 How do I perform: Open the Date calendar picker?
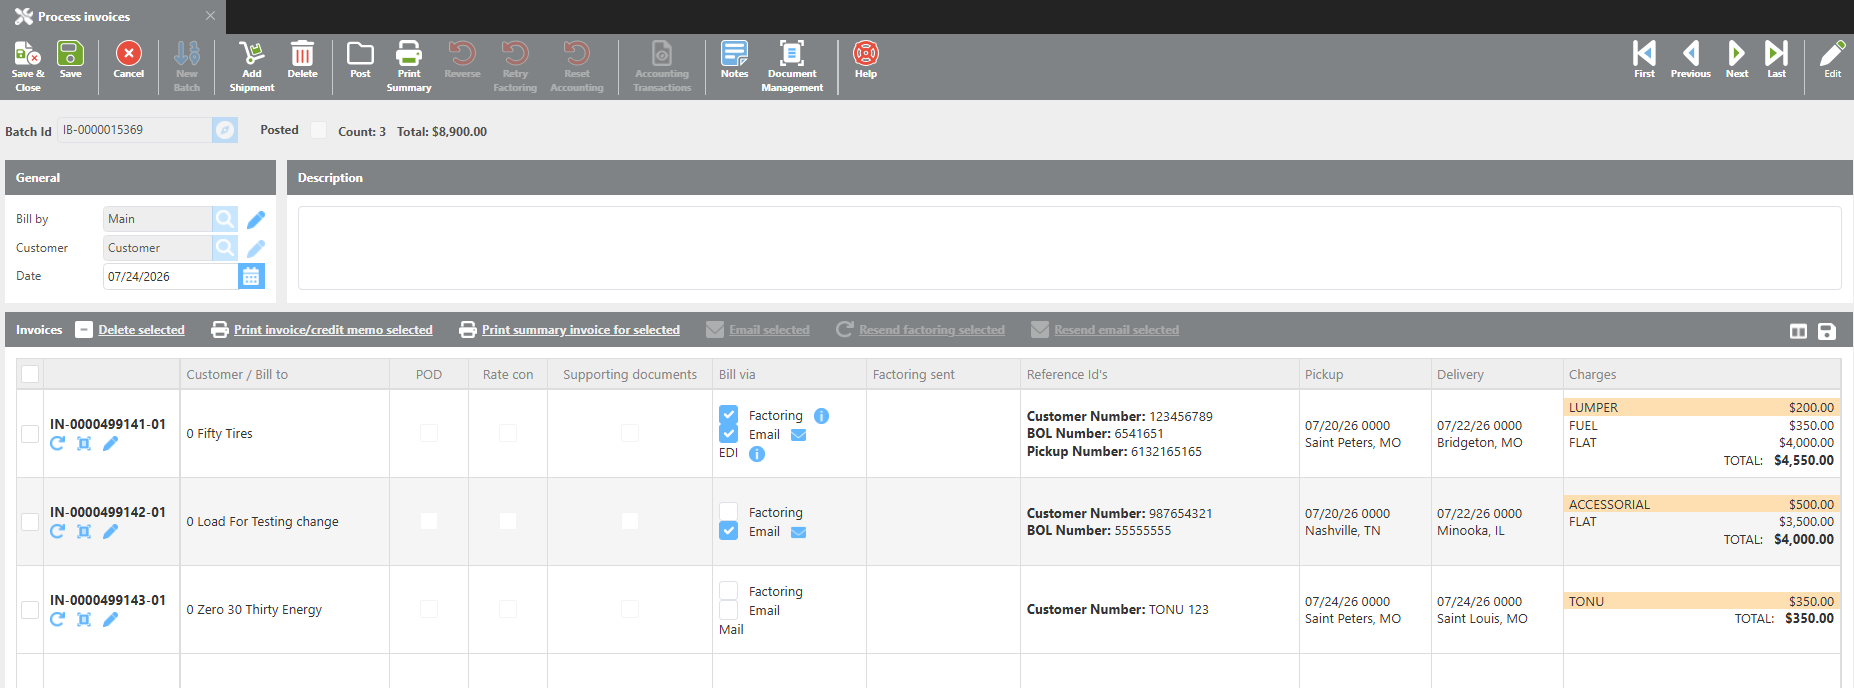pyautogui.click(x=251, y=276)
